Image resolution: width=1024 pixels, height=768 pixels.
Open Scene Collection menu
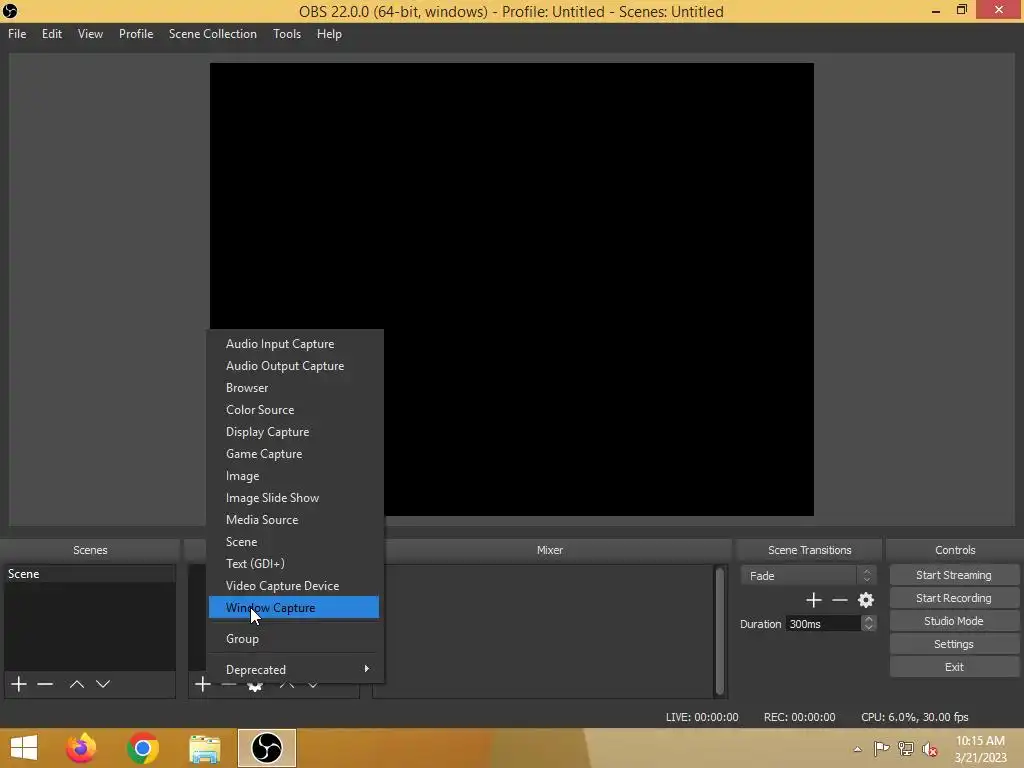[212, 34]
